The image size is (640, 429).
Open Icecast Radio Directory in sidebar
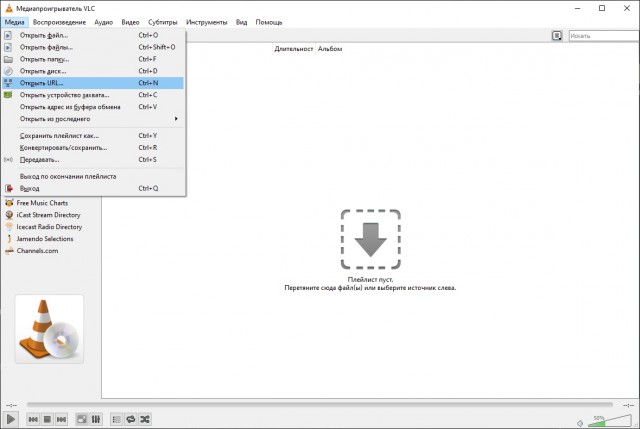(x=49, y=227)
